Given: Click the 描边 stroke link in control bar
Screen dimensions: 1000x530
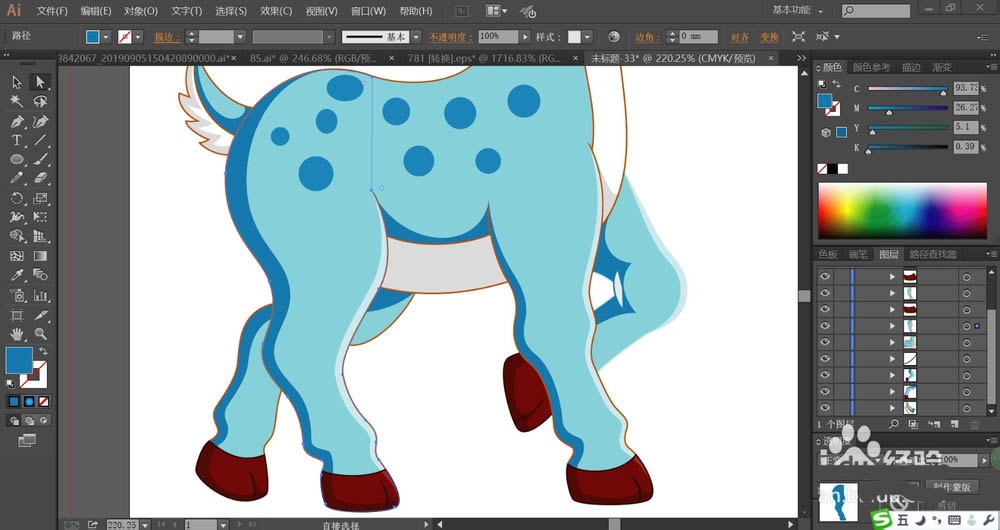Looking at the screenshot, I should [x=167, y=38].
